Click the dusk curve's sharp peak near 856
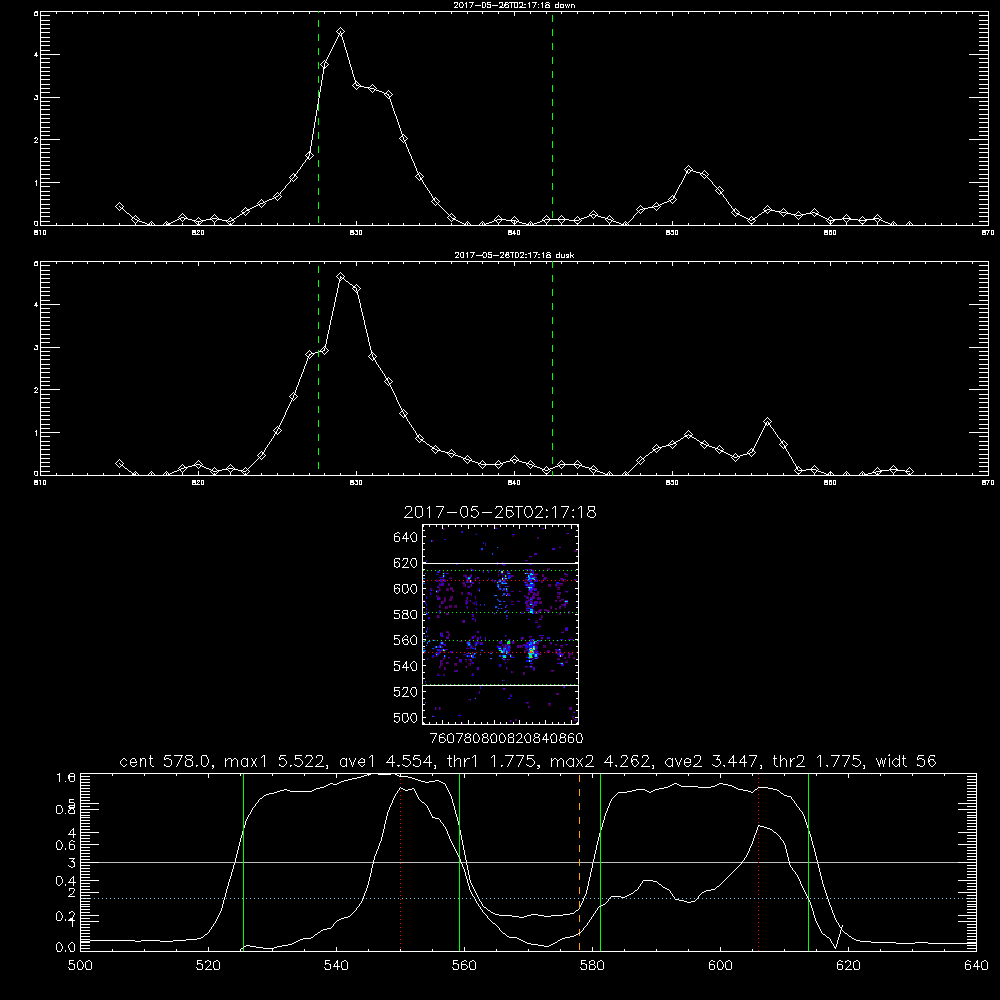 767,422
